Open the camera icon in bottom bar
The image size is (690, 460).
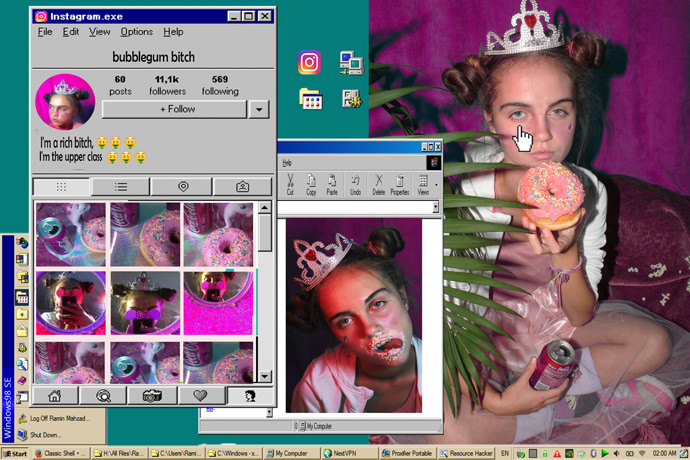(x=152, y=395)
